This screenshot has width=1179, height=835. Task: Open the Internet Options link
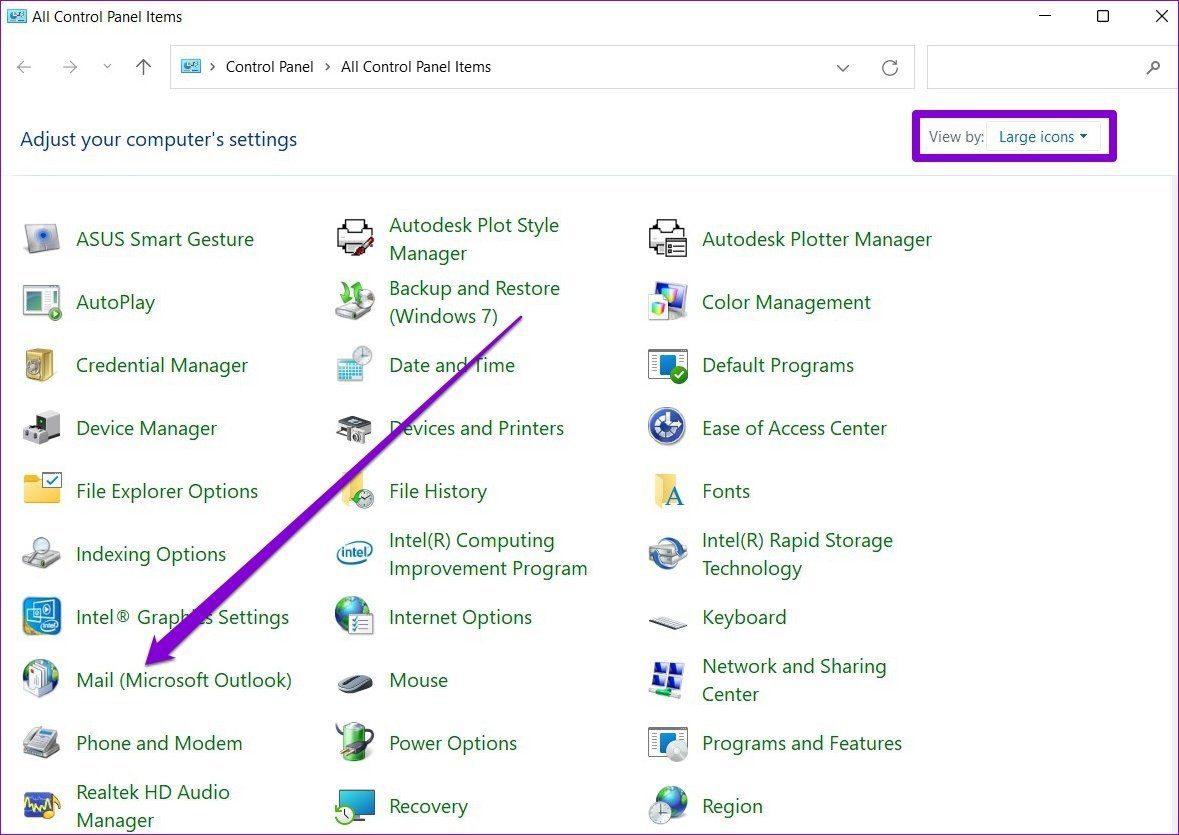(460, 617)
